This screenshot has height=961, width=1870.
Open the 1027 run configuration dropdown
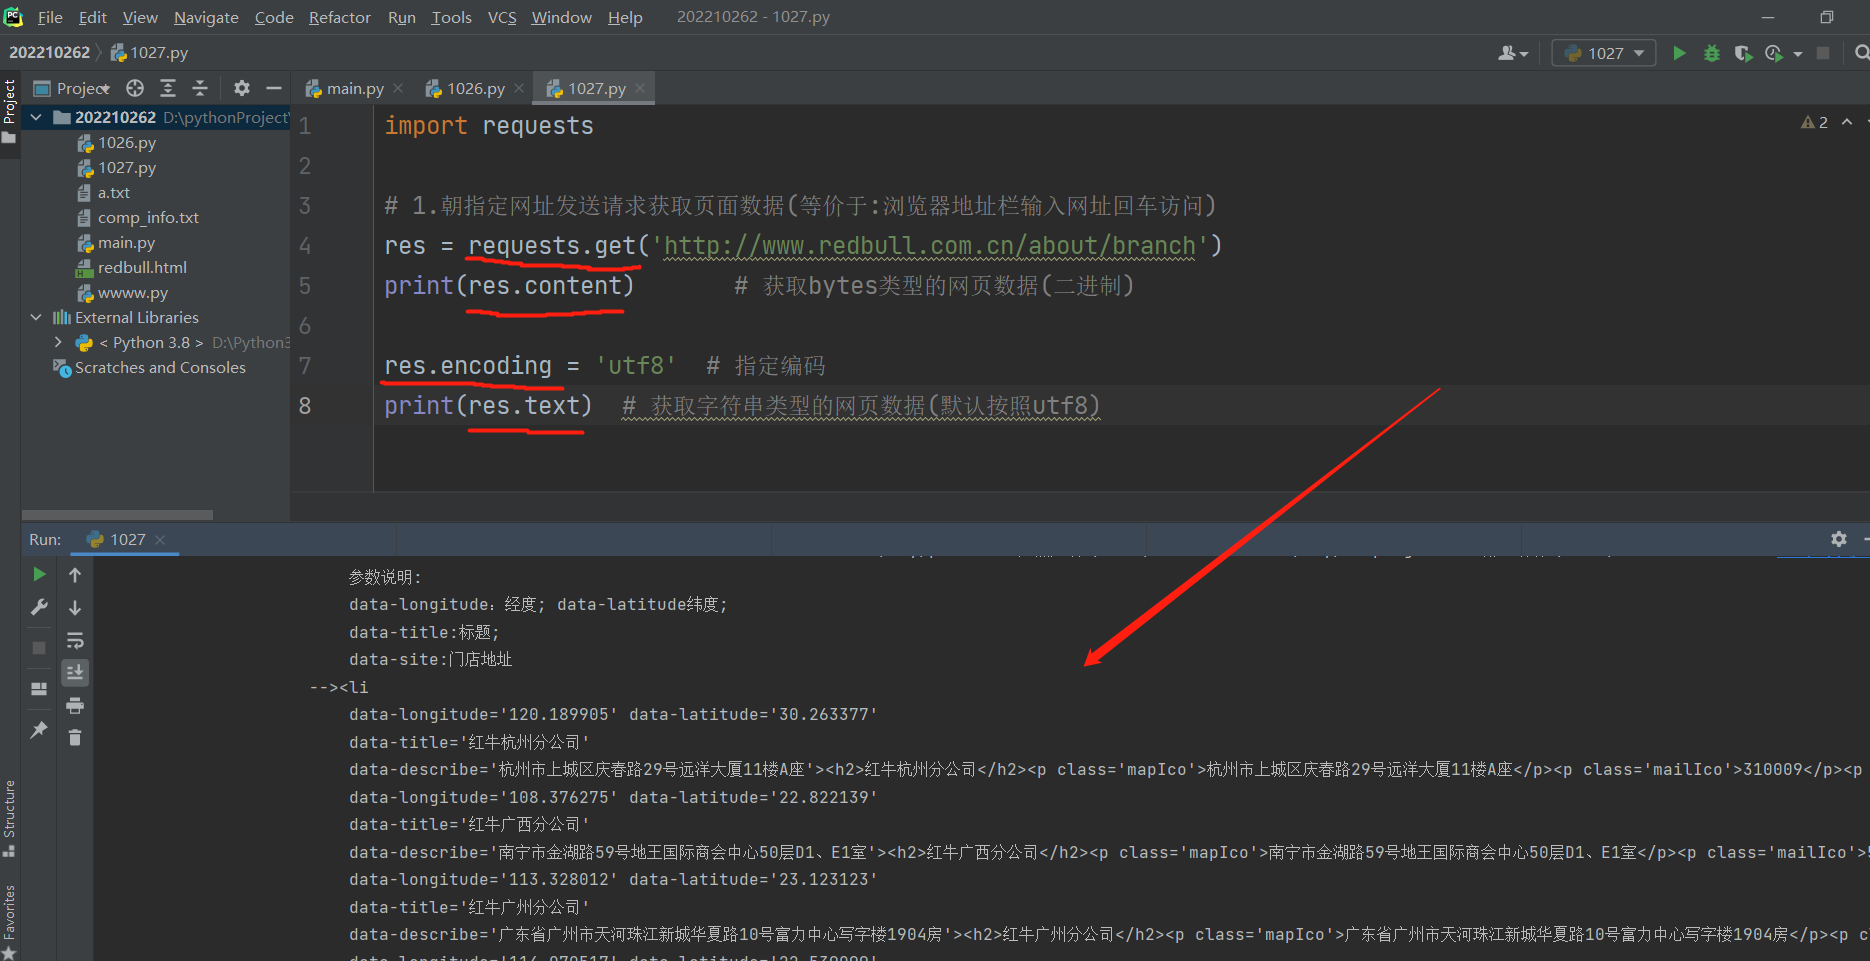[1604, 53]
